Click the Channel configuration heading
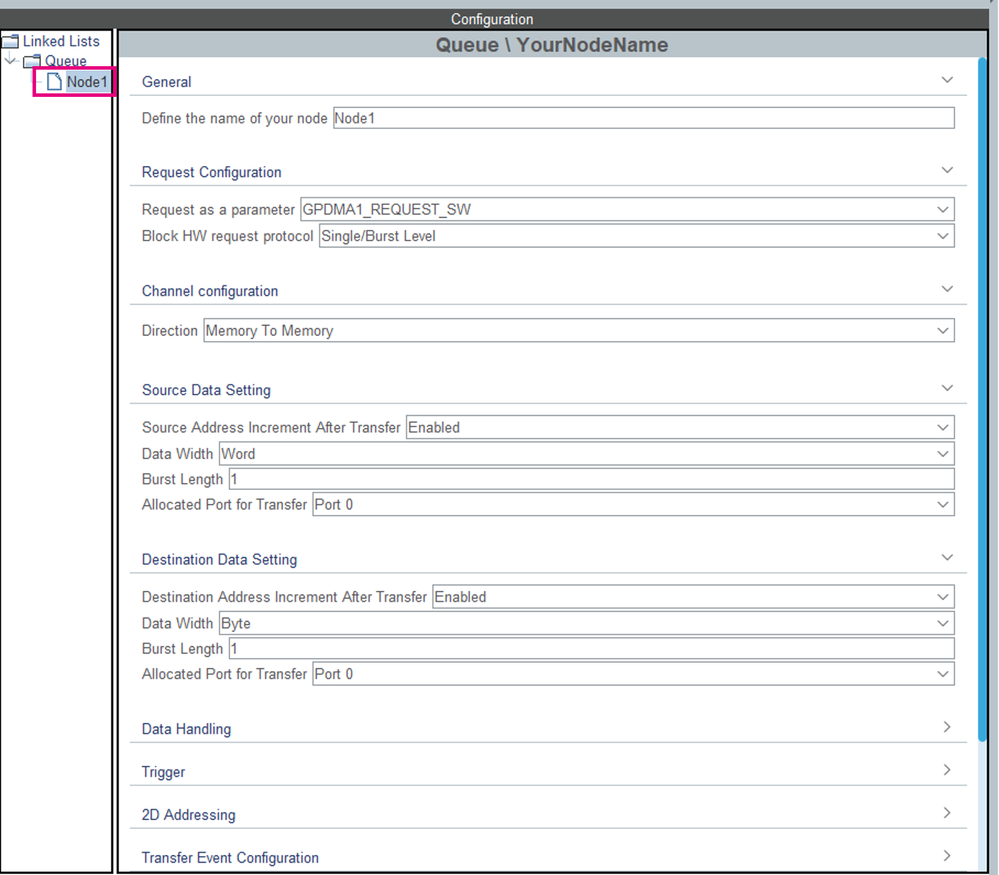Image resolution: width=999 pixels, height=875 pixels. point(210,291)
